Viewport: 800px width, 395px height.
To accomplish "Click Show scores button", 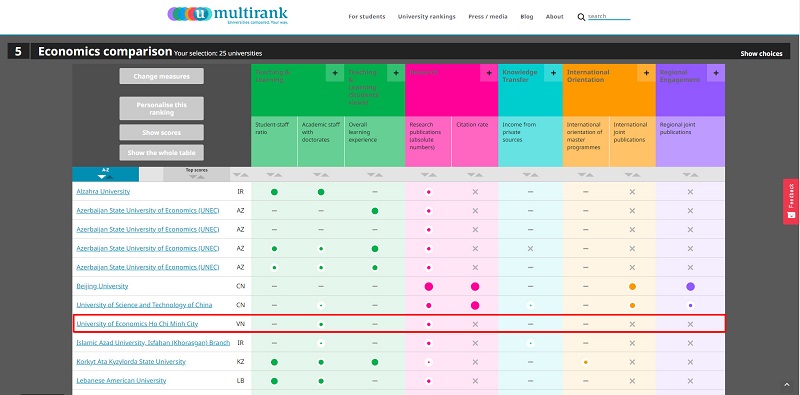I will pyautogui.click(x=161, y=132).
